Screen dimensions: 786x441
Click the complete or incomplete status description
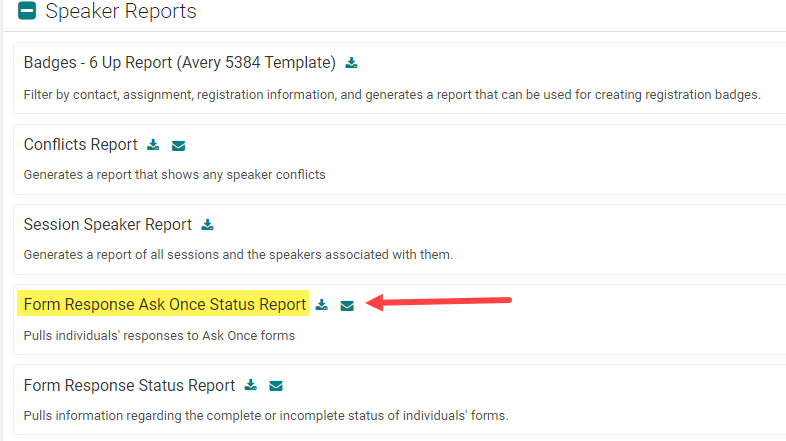(266, 415)
